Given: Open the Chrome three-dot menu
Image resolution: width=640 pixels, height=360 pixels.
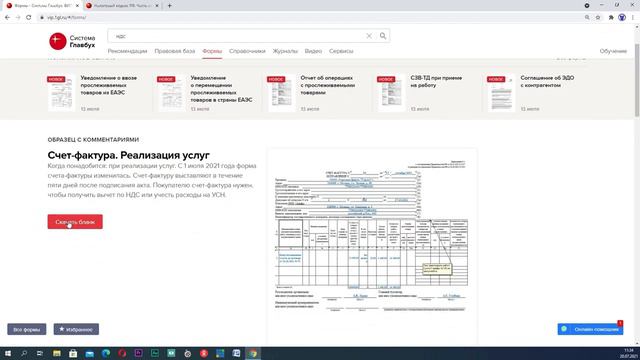Looking at the screenshot, I should 633,18.
